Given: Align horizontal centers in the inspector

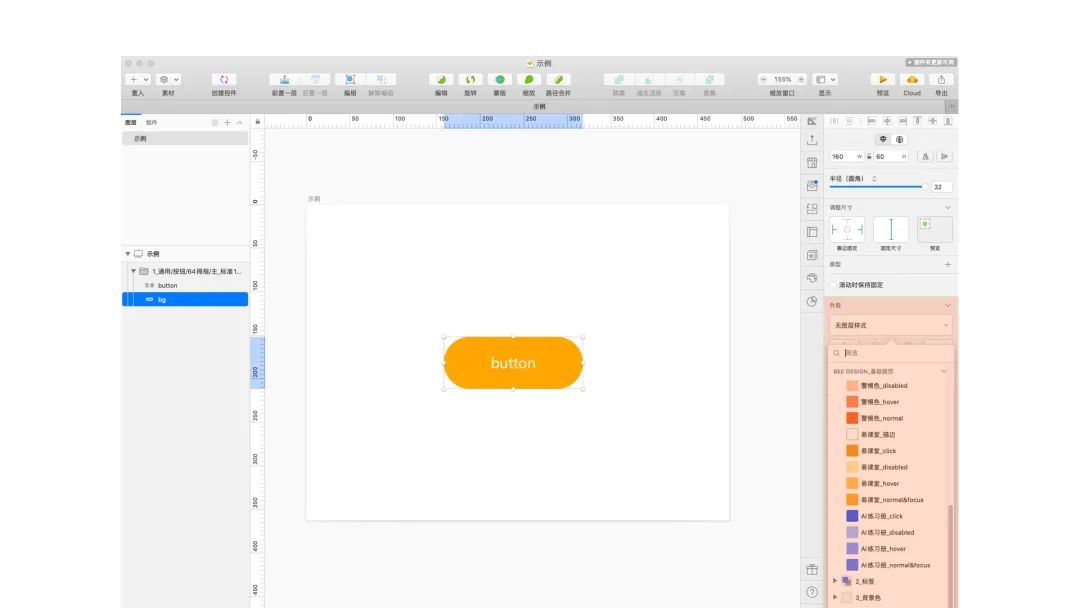Looking at the screenshot, I should point(887,121).
